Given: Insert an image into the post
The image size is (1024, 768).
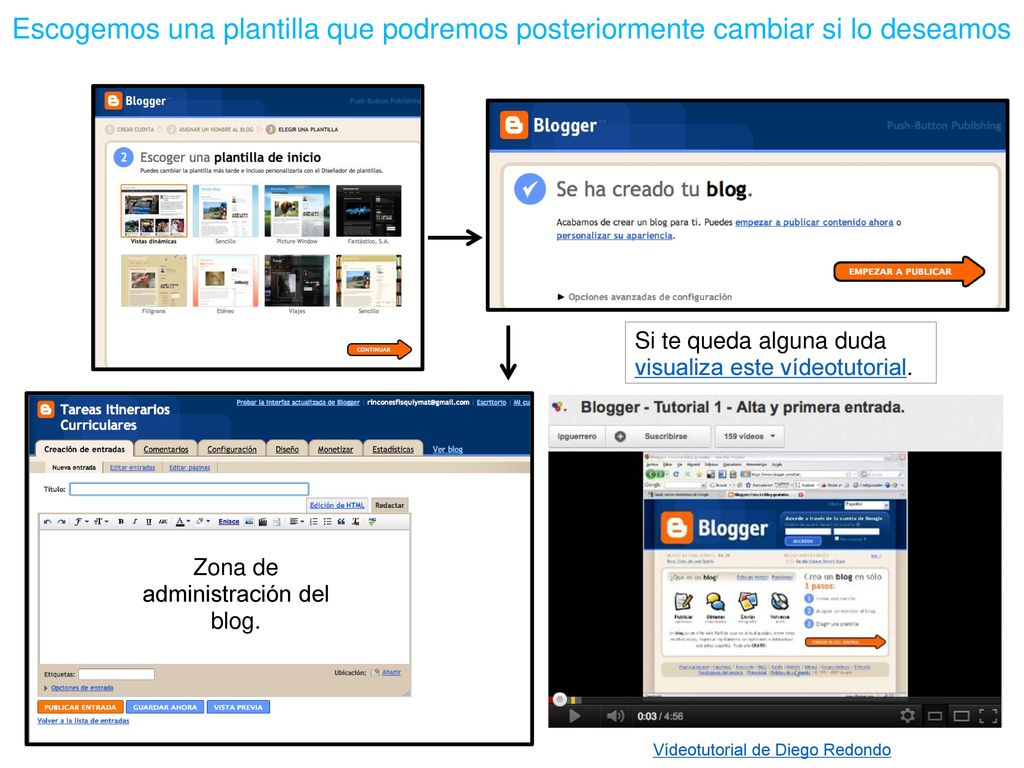Looking at the screenshot, I should [x=249, y=522].
